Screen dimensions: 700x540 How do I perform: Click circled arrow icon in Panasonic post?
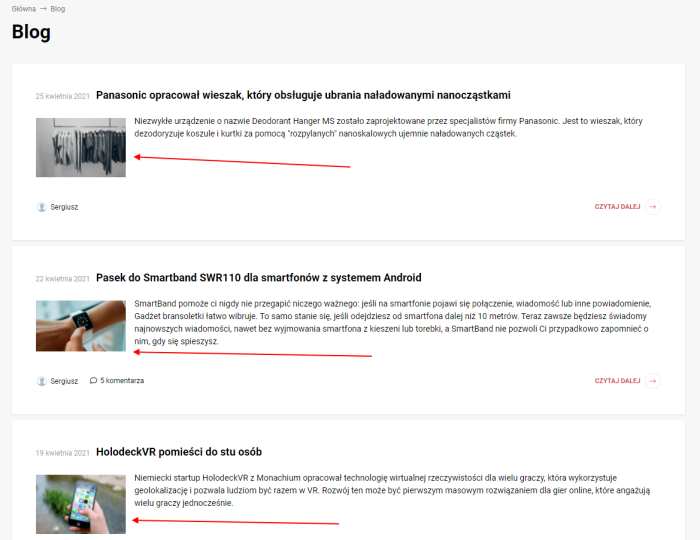click(653, 207)
